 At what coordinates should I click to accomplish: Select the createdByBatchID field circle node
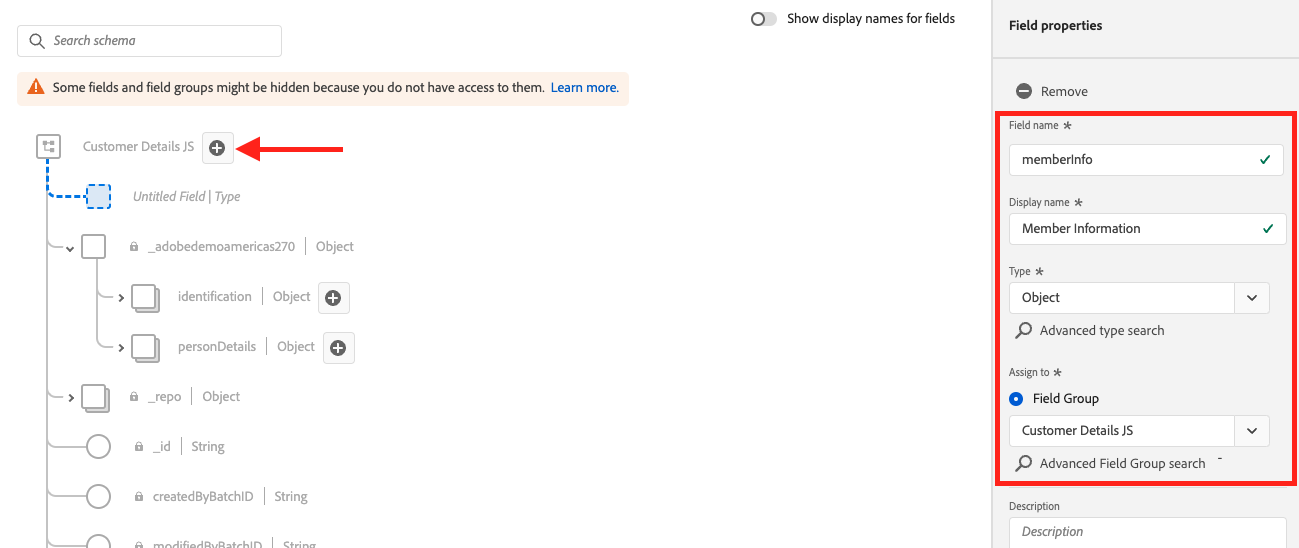[98, 496]
